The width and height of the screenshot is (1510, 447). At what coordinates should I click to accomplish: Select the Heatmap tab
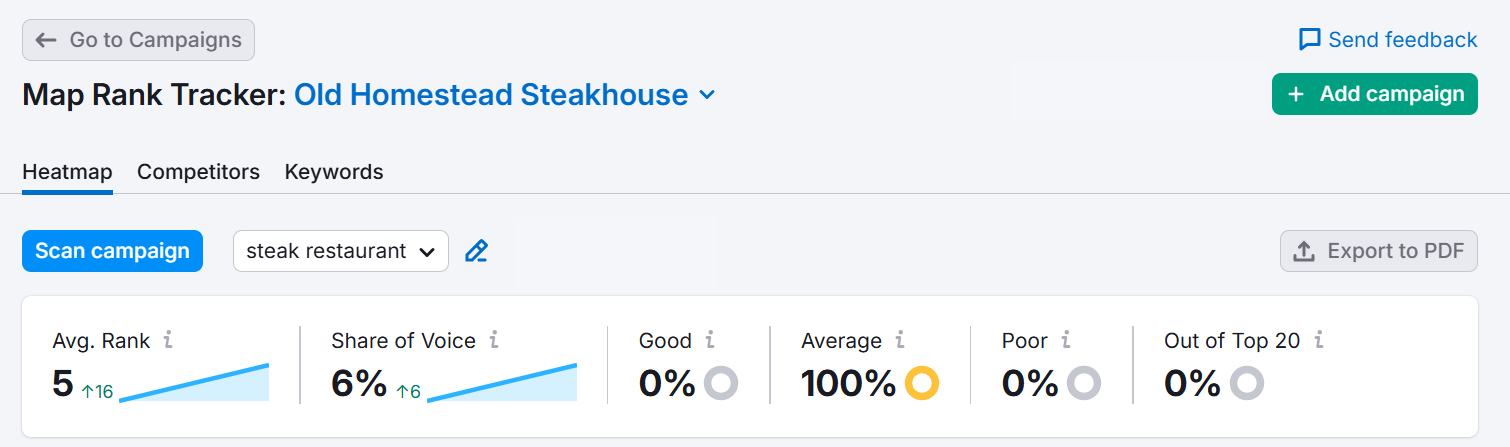pos(67,172)
